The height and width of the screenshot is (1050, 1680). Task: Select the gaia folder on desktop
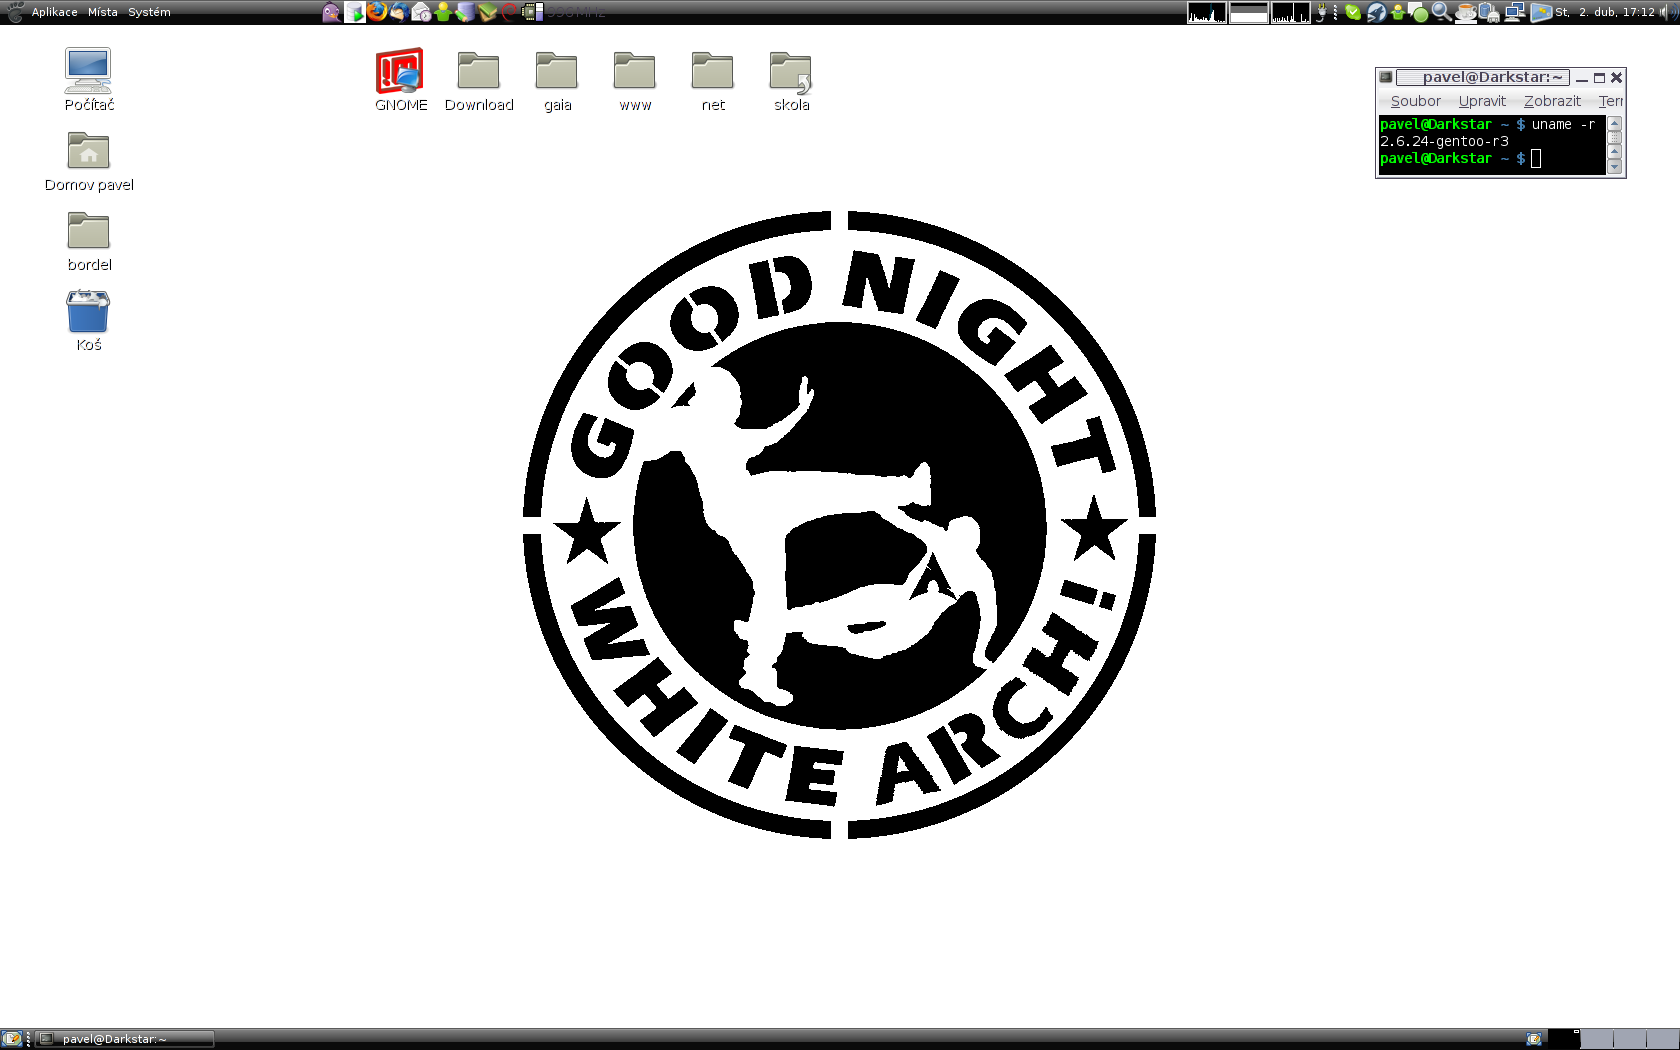click(557, 80)
